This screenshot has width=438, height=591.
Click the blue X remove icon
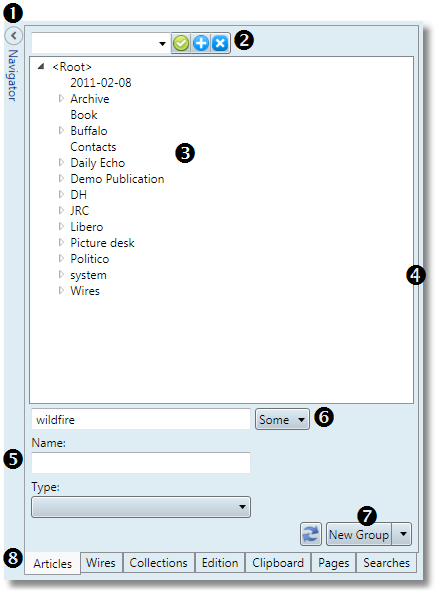220,43
